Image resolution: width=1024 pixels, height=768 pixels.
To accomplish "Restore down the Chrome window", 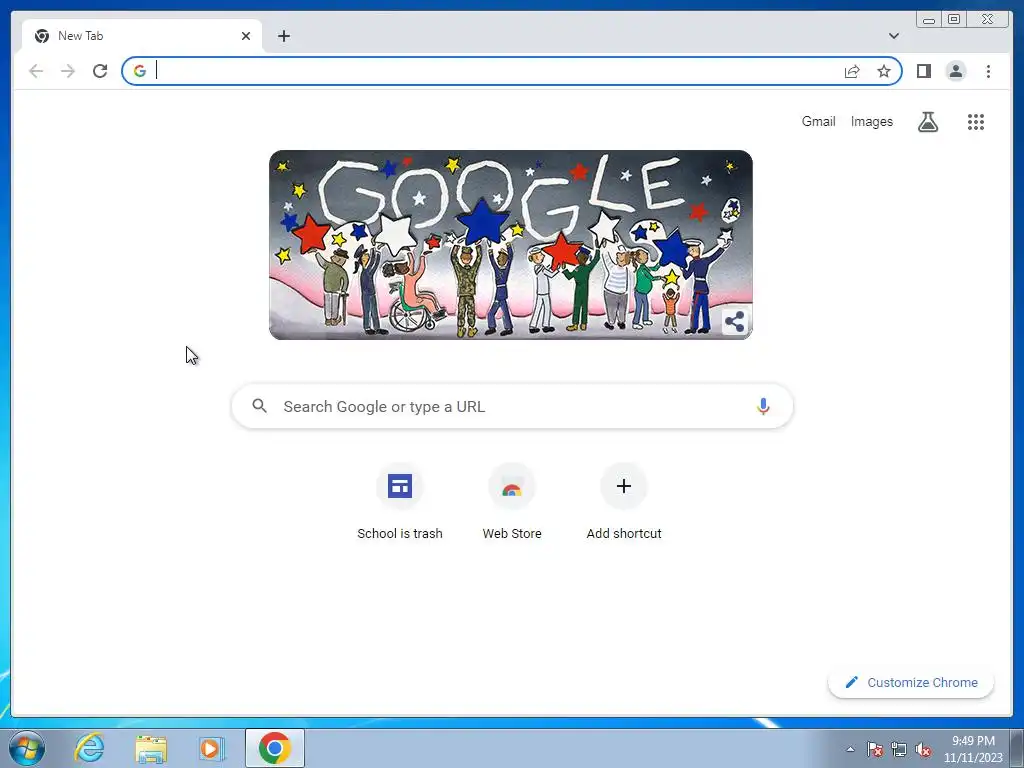I will [x=954, y=20].
